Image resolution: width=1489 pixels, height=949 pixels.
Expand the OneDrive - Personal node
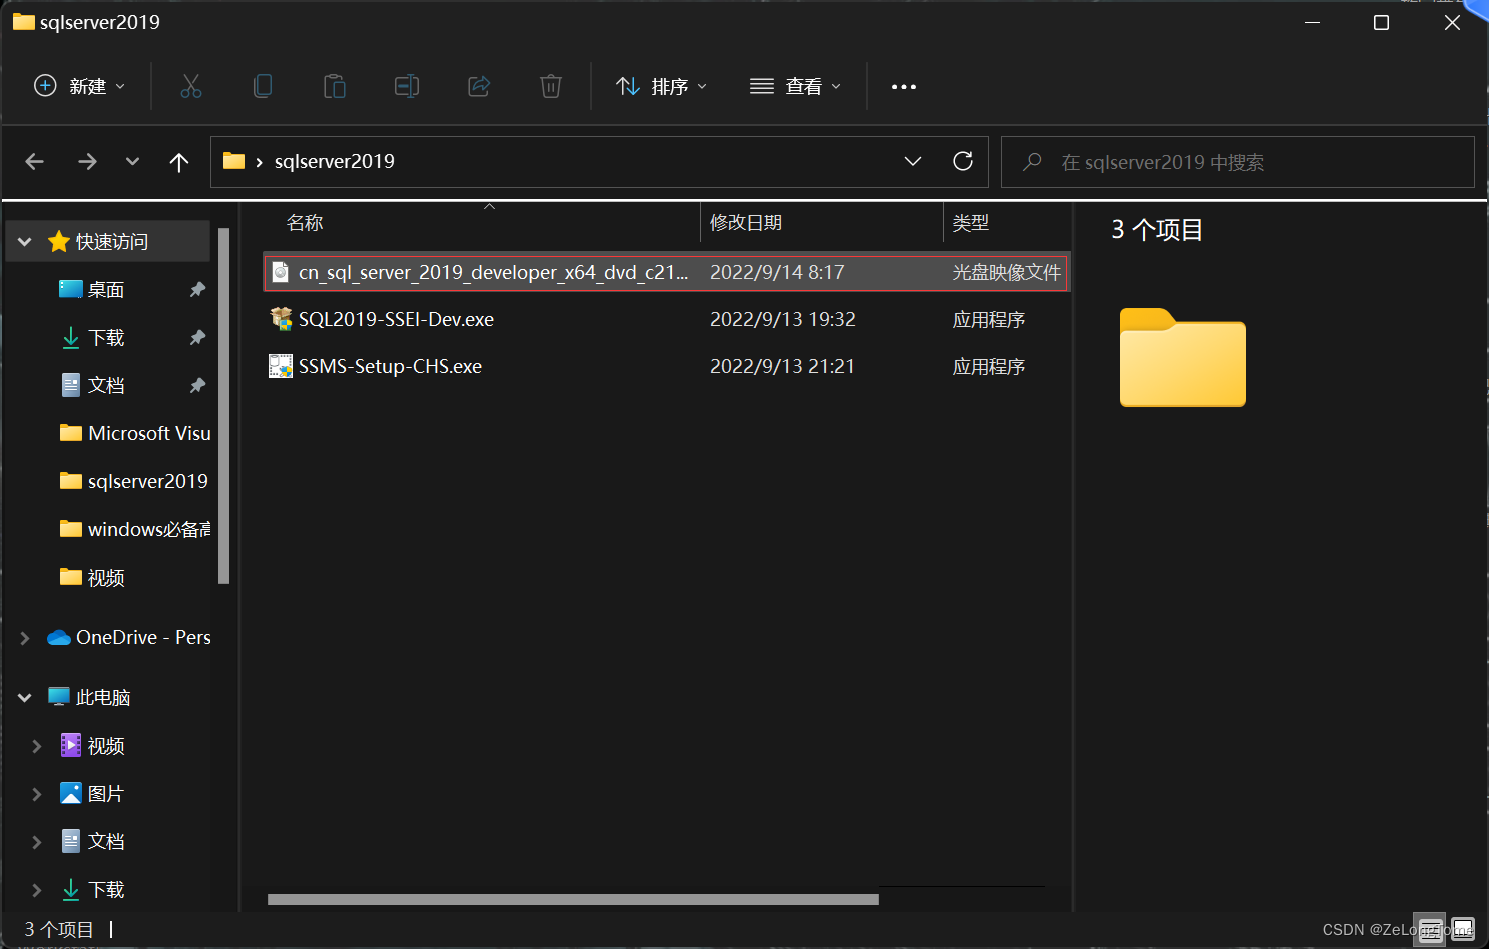coord(25,638)
